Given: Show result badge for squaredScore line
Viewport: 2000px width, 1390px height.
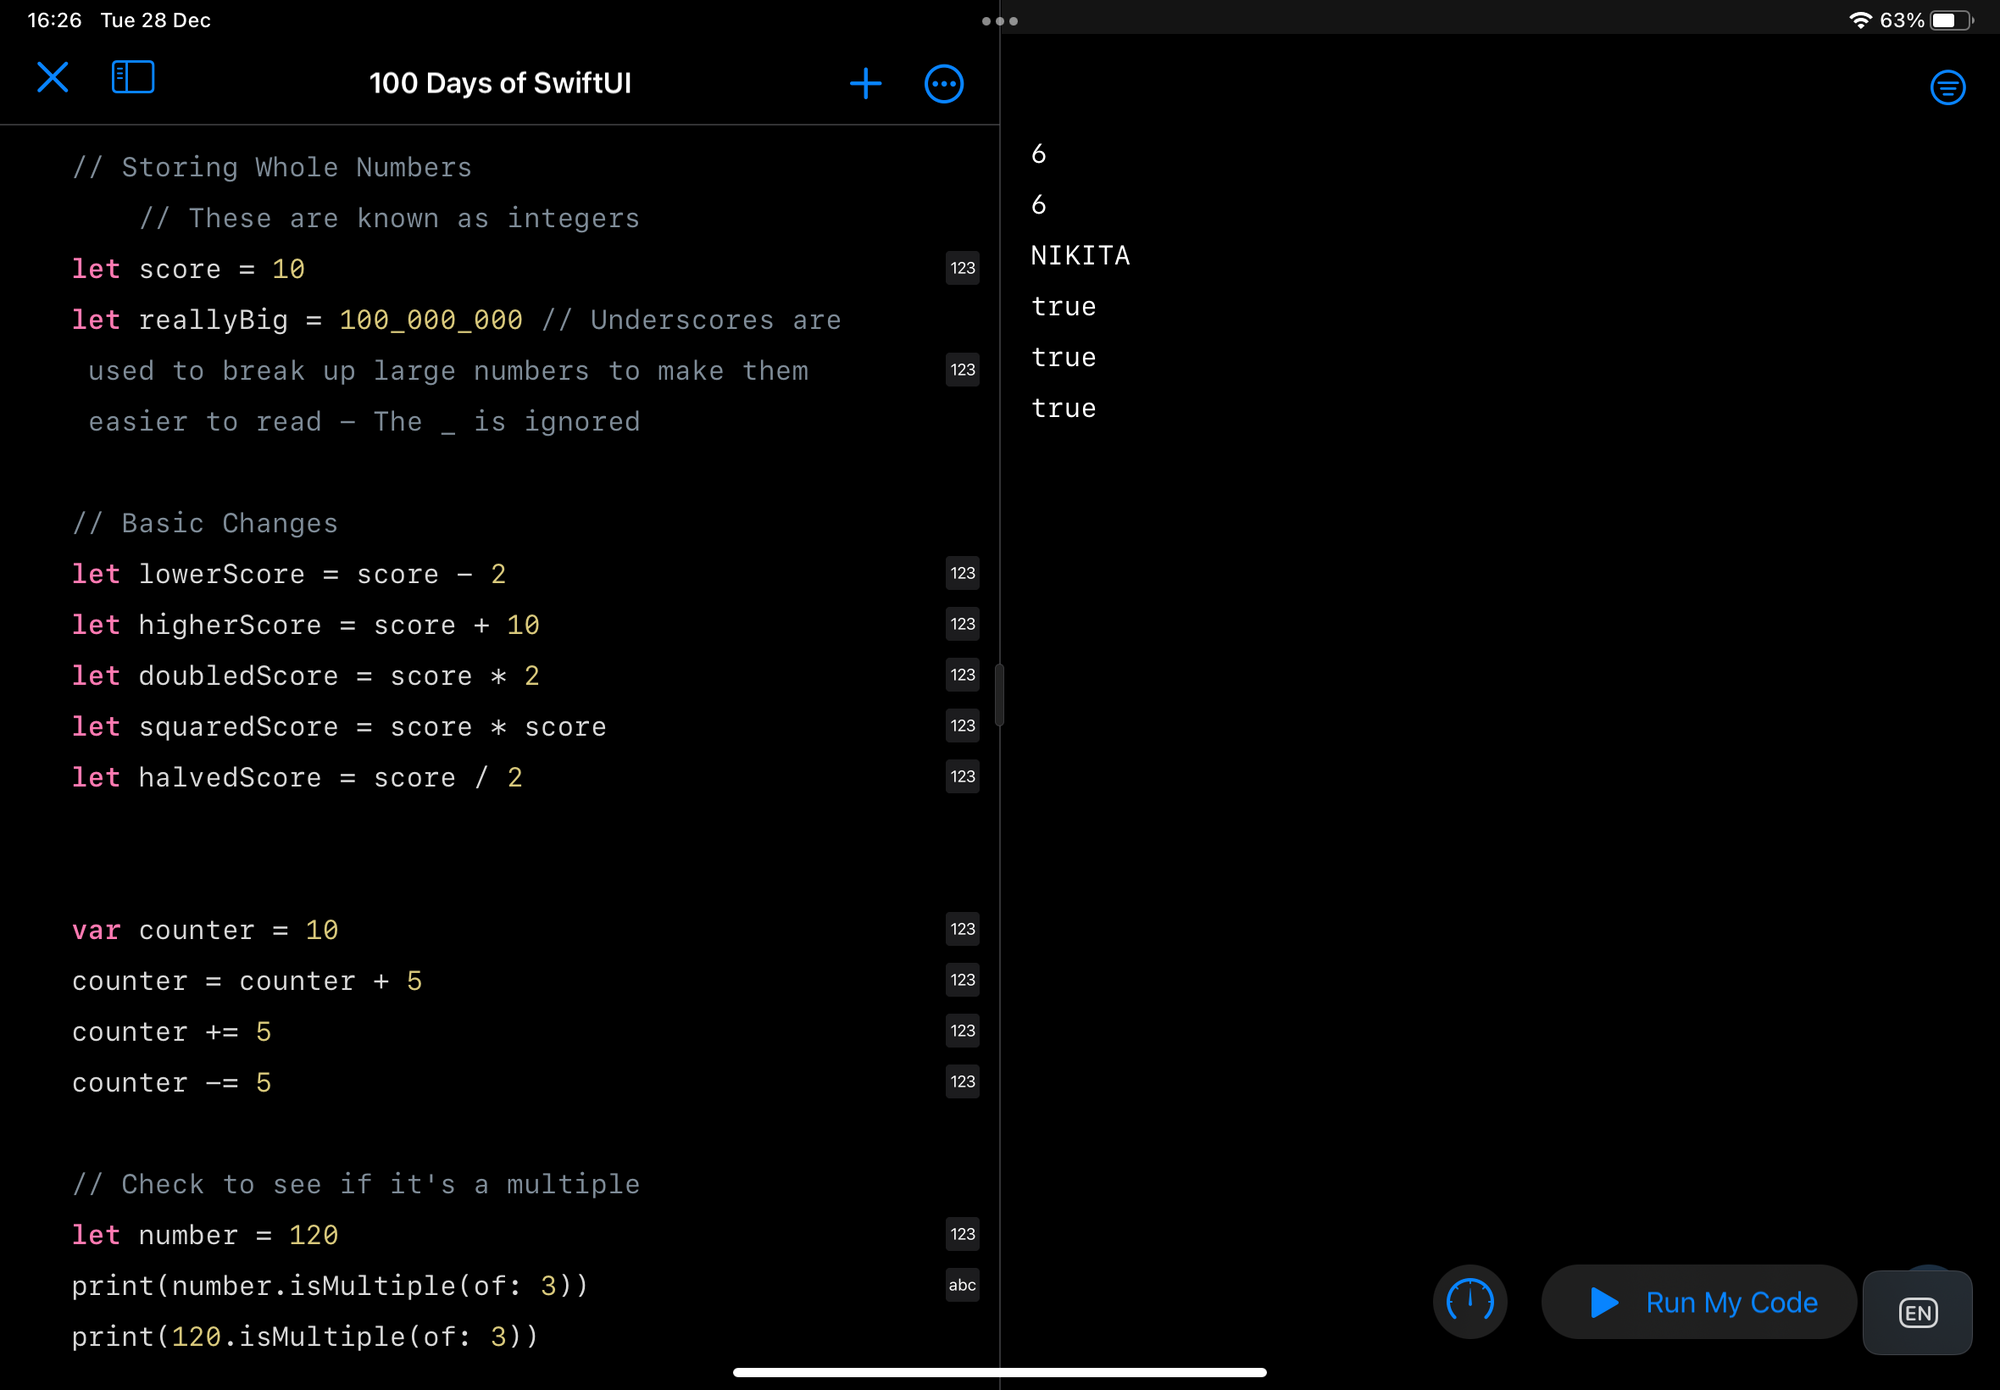Looking at the screenshot, I should [x=963, y=726].
